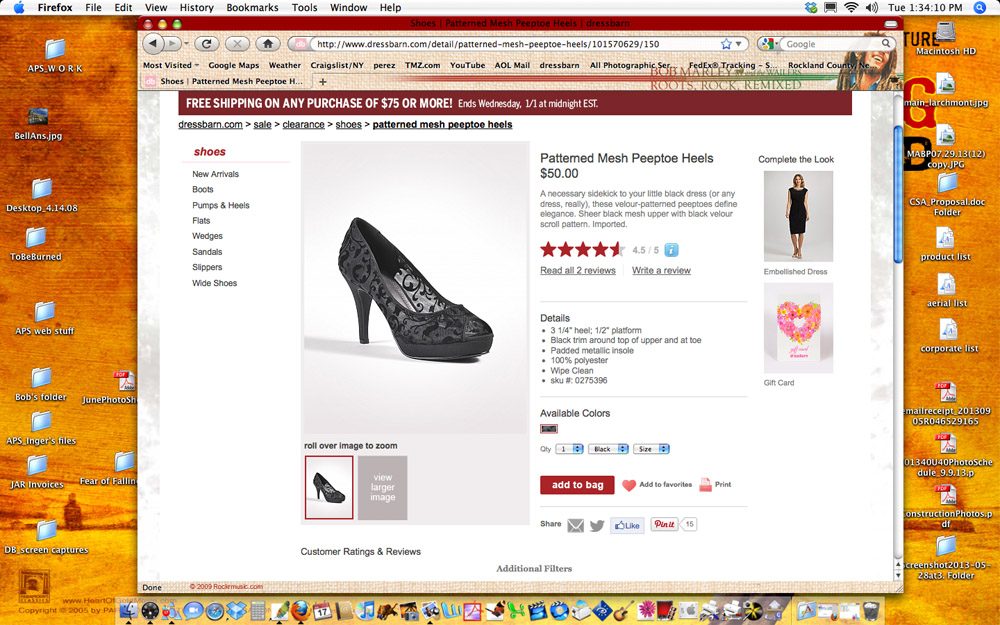This screenshot has height=625, width=1000.
Task: Click the five-star rating display
Action: [581, 250]
